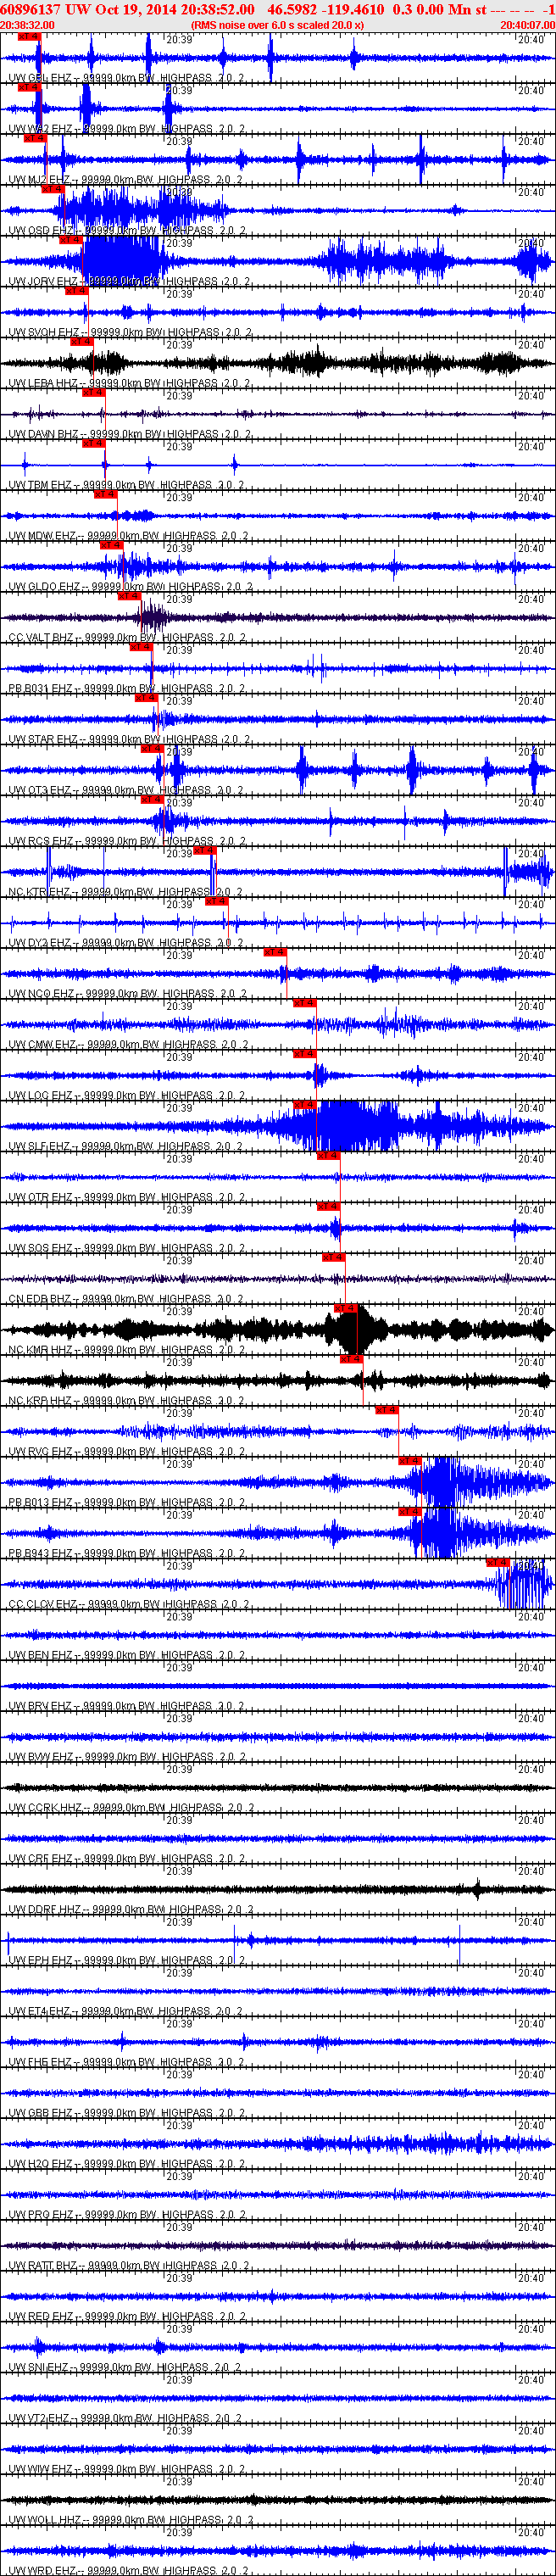Image resolution: width=556 pixels, height=2576 pixels.
Task: Select the 'UW RVC EHZ' station label
Action: [41, 1452]
